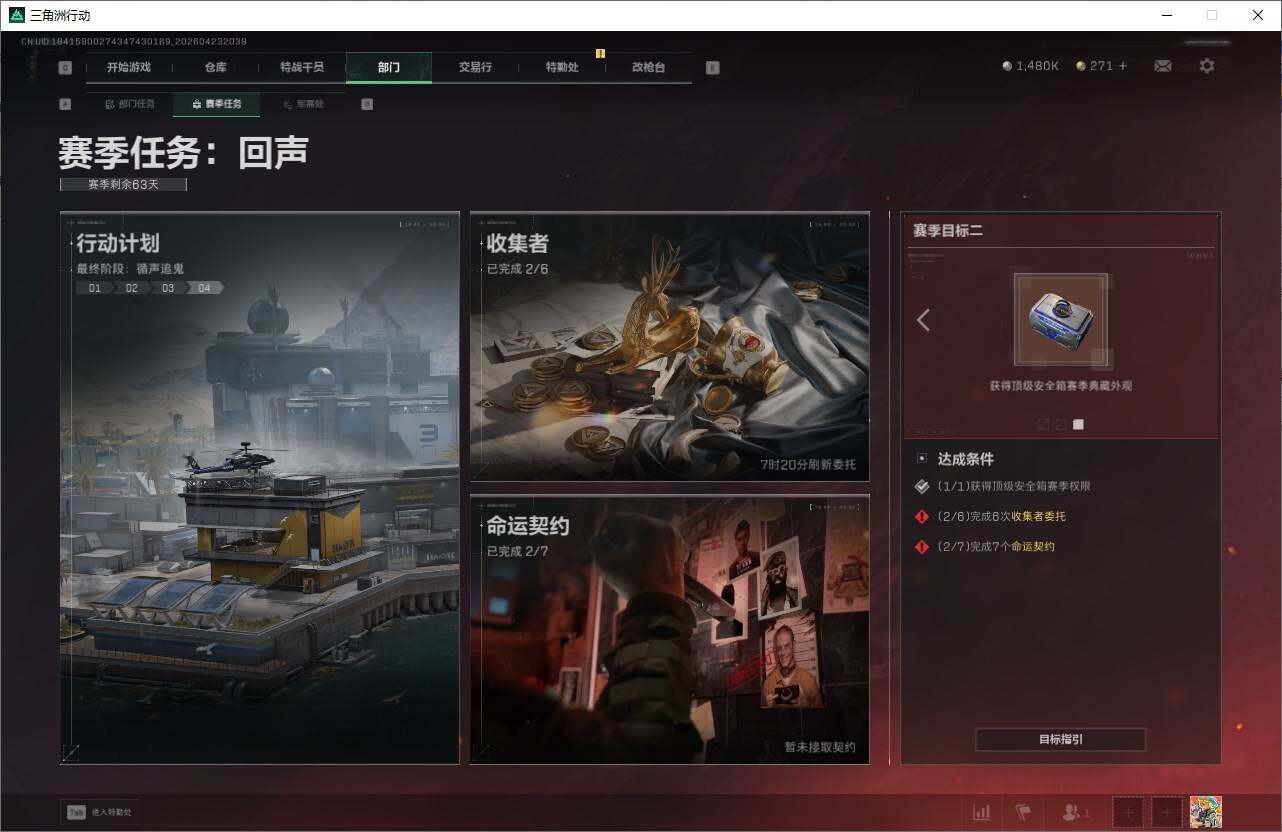Click the statistics chart icon in bottom bar
This screenshot has width=1282, height=832.
(x=981, y=811)
